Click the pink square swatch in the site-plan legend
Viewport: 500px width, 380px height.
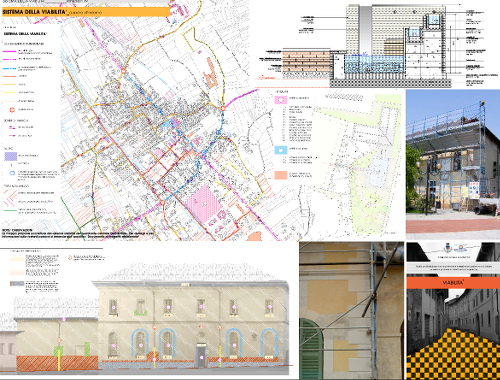point(281,100)
